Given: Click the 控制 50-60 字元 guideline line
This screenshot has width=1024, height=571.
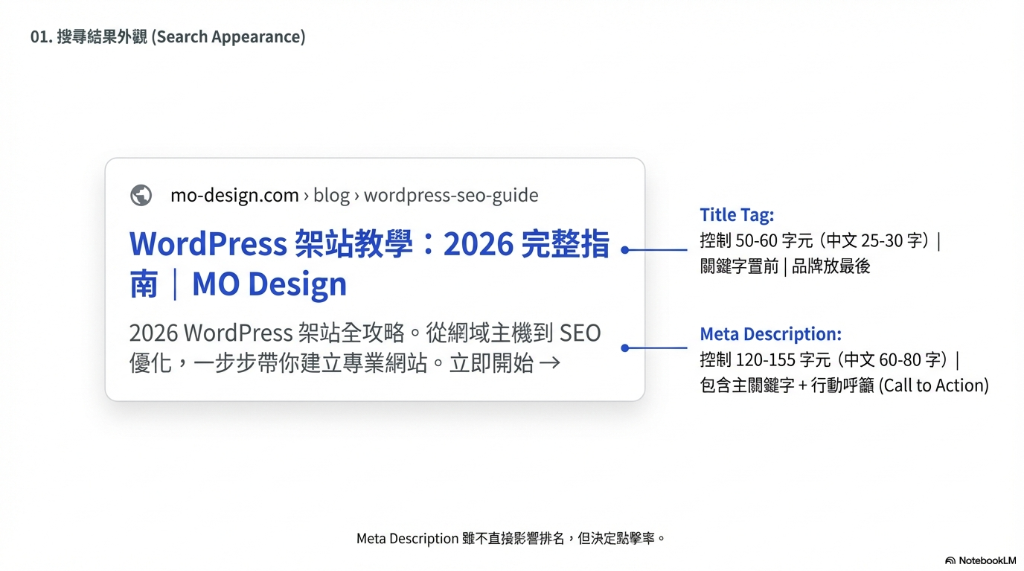Looking at the screenshot, I should click(820, 241).
